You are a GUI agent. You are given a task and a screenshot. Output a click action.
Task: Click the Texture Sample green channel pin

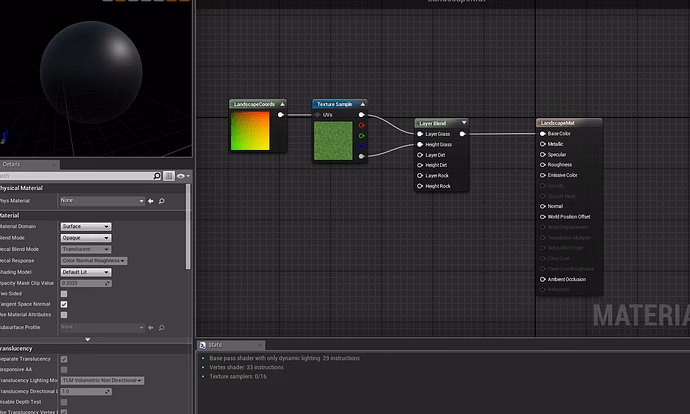(361, 136)
